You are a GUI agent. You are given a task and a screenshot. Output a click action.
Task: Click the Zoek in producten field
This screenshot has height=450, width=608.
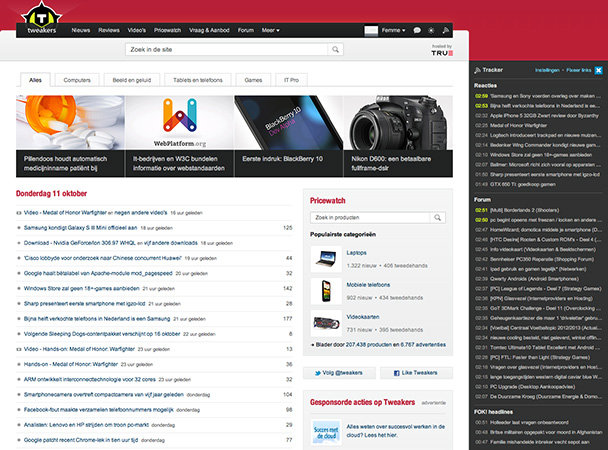(x=370, y=217)
